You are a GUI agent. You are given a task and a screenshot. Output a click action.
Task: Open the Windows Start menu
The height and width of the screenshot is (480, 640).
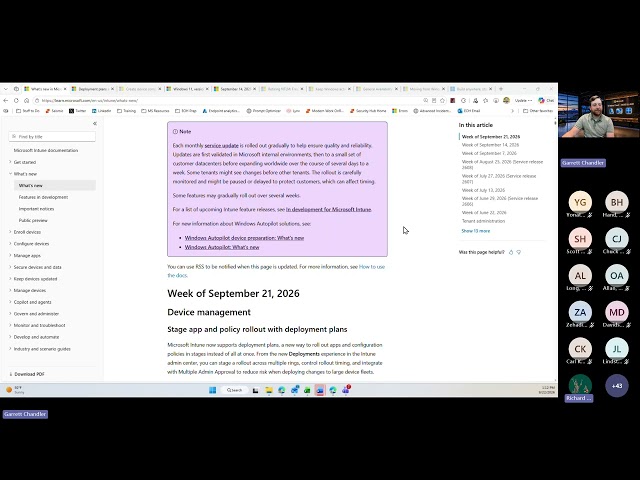click(213, 390)
